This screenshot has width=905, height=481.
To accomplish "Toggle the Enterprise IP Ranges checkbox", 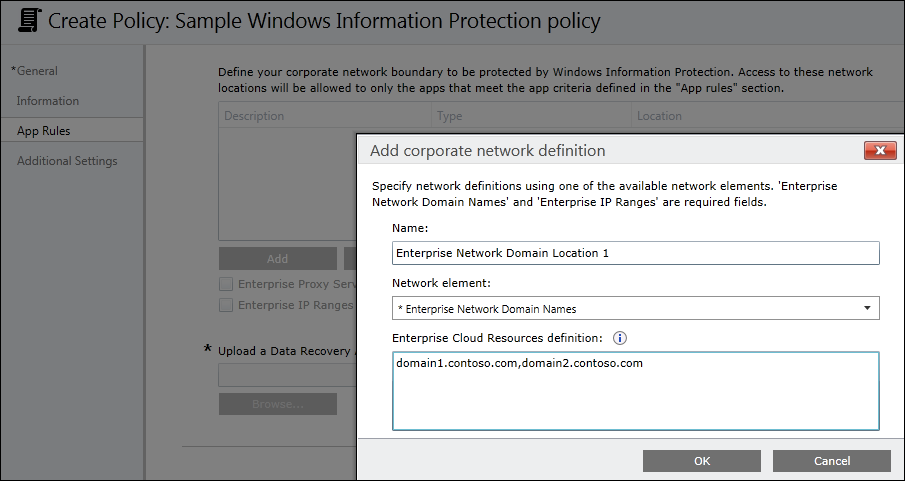I will point(226,305).
